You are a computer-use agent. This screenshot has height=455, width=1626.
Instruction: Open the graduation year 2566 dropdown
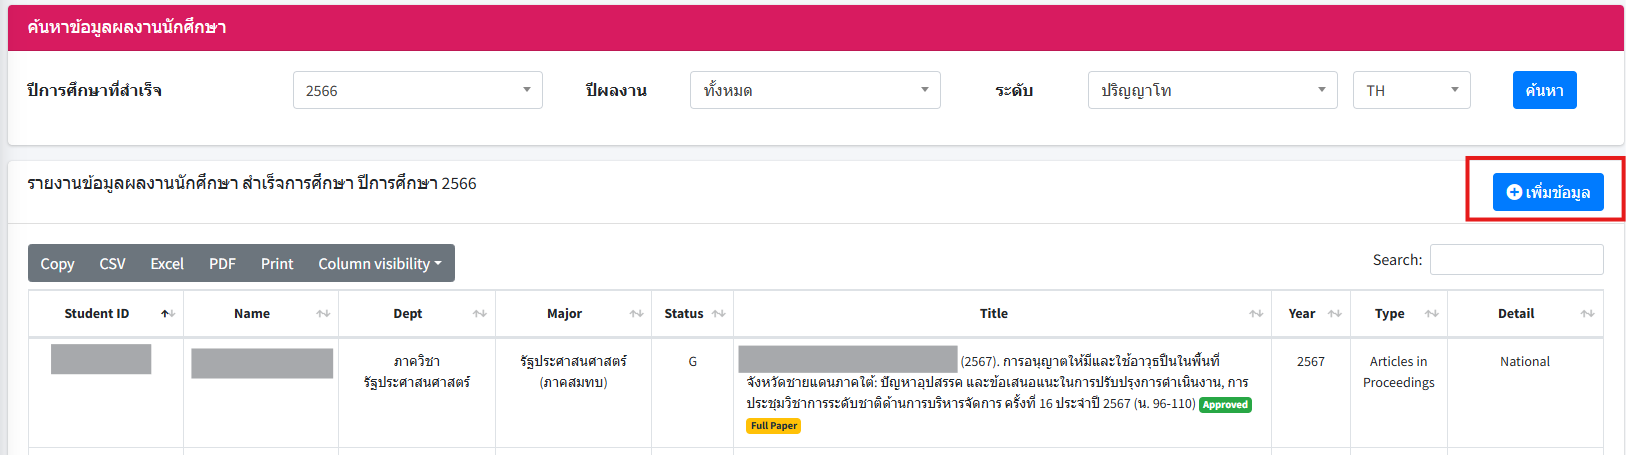point(417,90)
